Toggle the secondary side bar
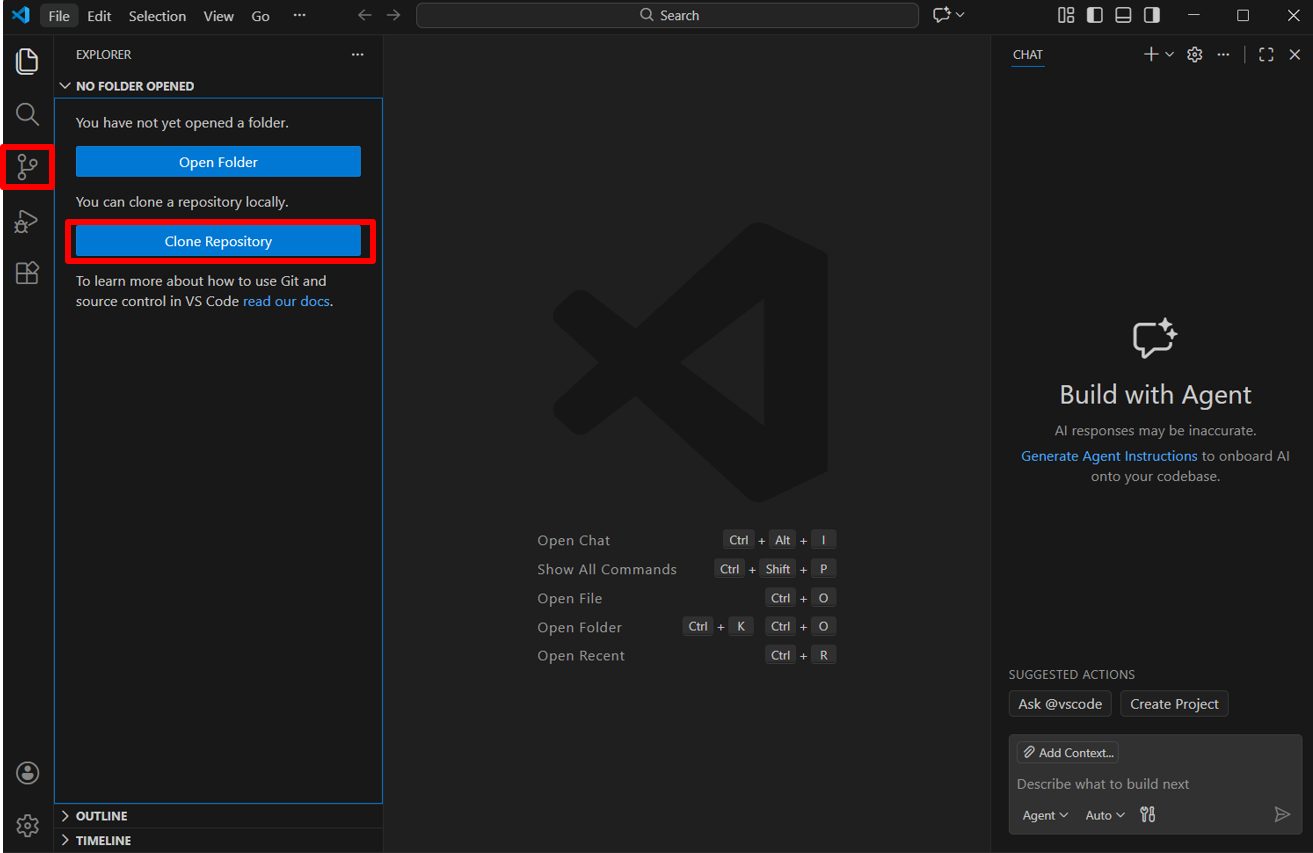 (x=1152, y=15)
